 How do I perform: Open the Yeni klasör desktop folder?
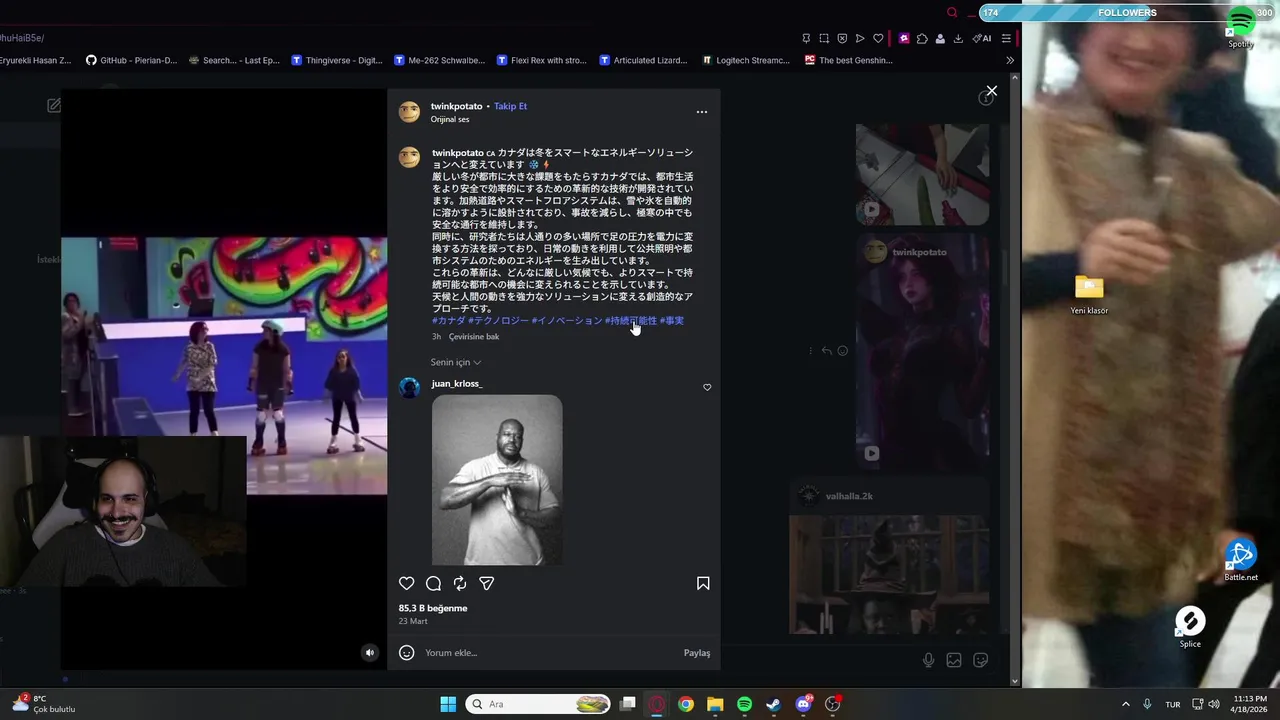(1089, 295)
